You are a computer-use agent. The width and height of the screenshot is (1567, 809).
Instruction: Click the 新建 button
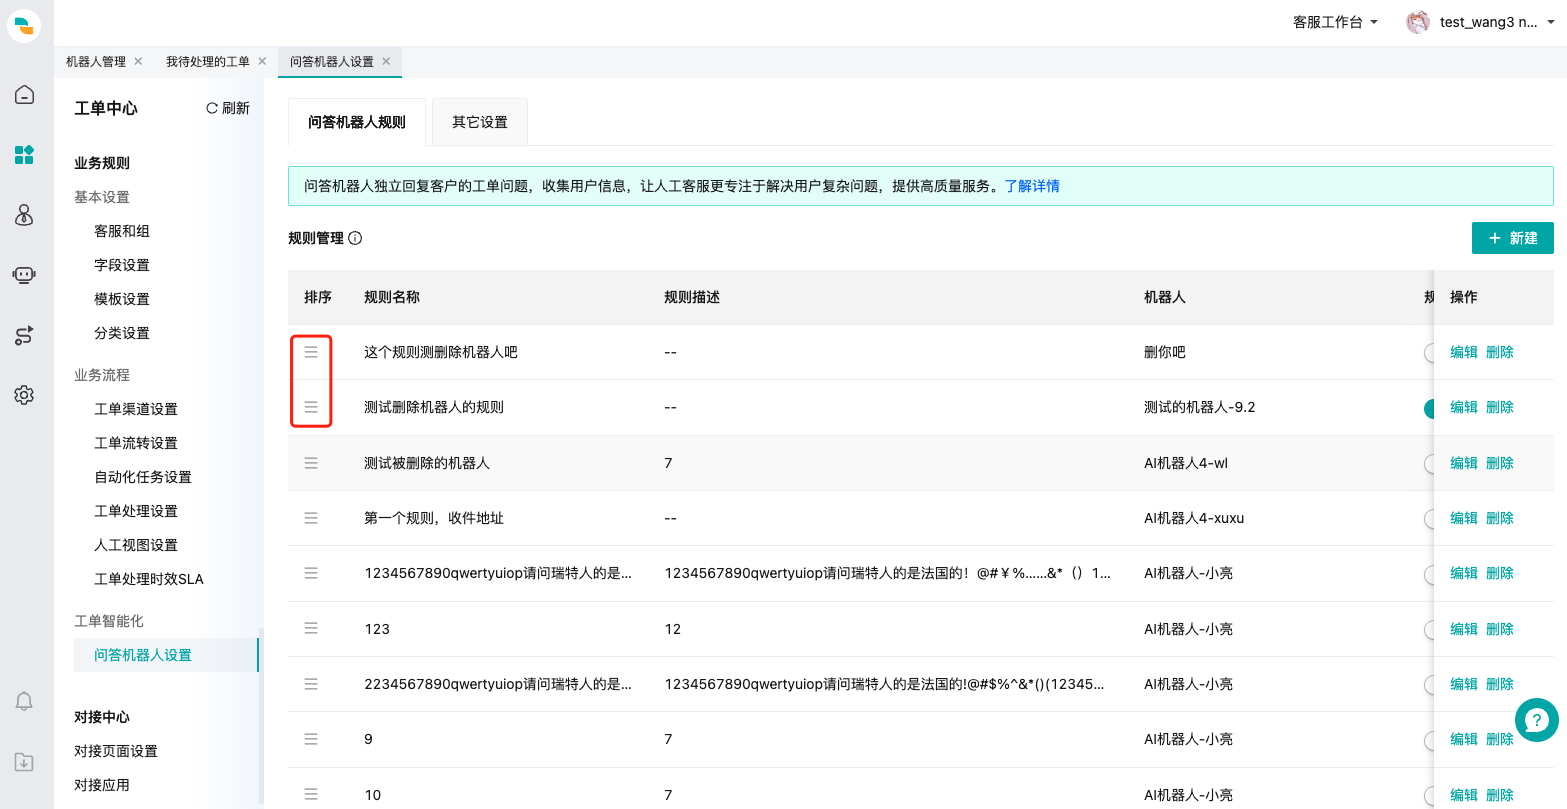click(1512, 238)
